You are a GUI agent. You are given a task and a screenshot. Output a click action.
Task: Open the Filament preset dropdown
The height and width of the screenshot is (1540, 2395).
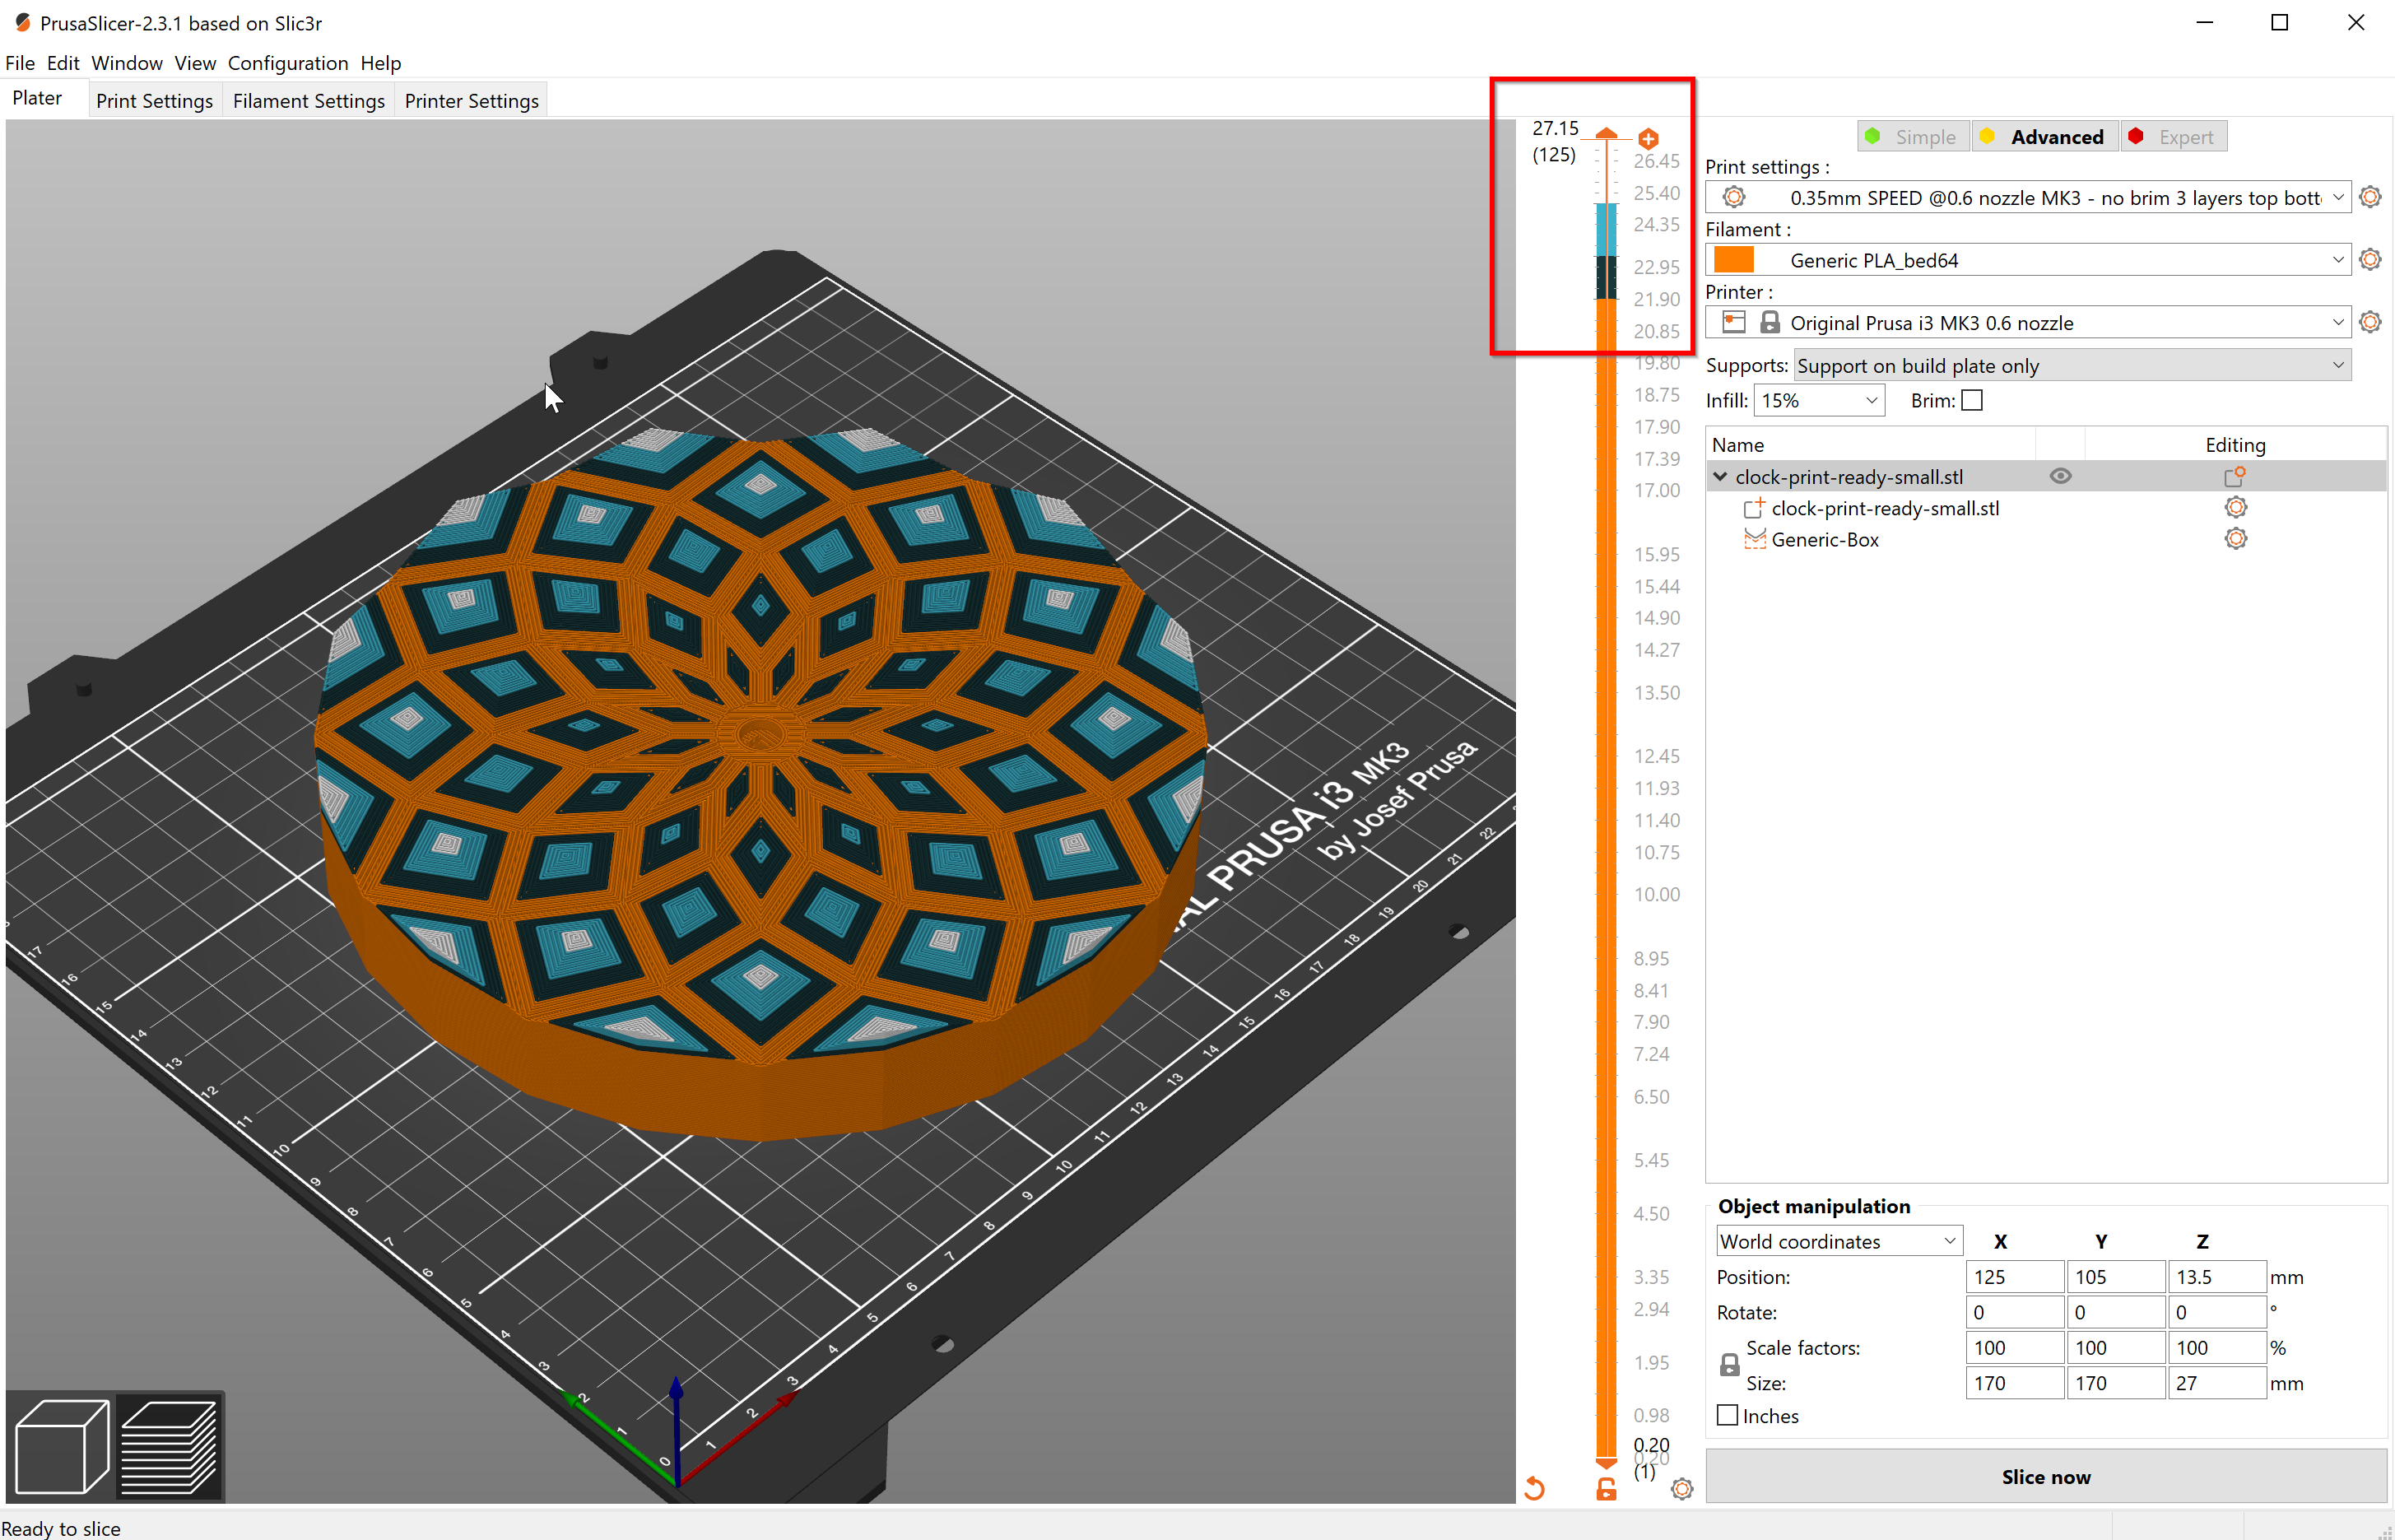(2027, 260)
